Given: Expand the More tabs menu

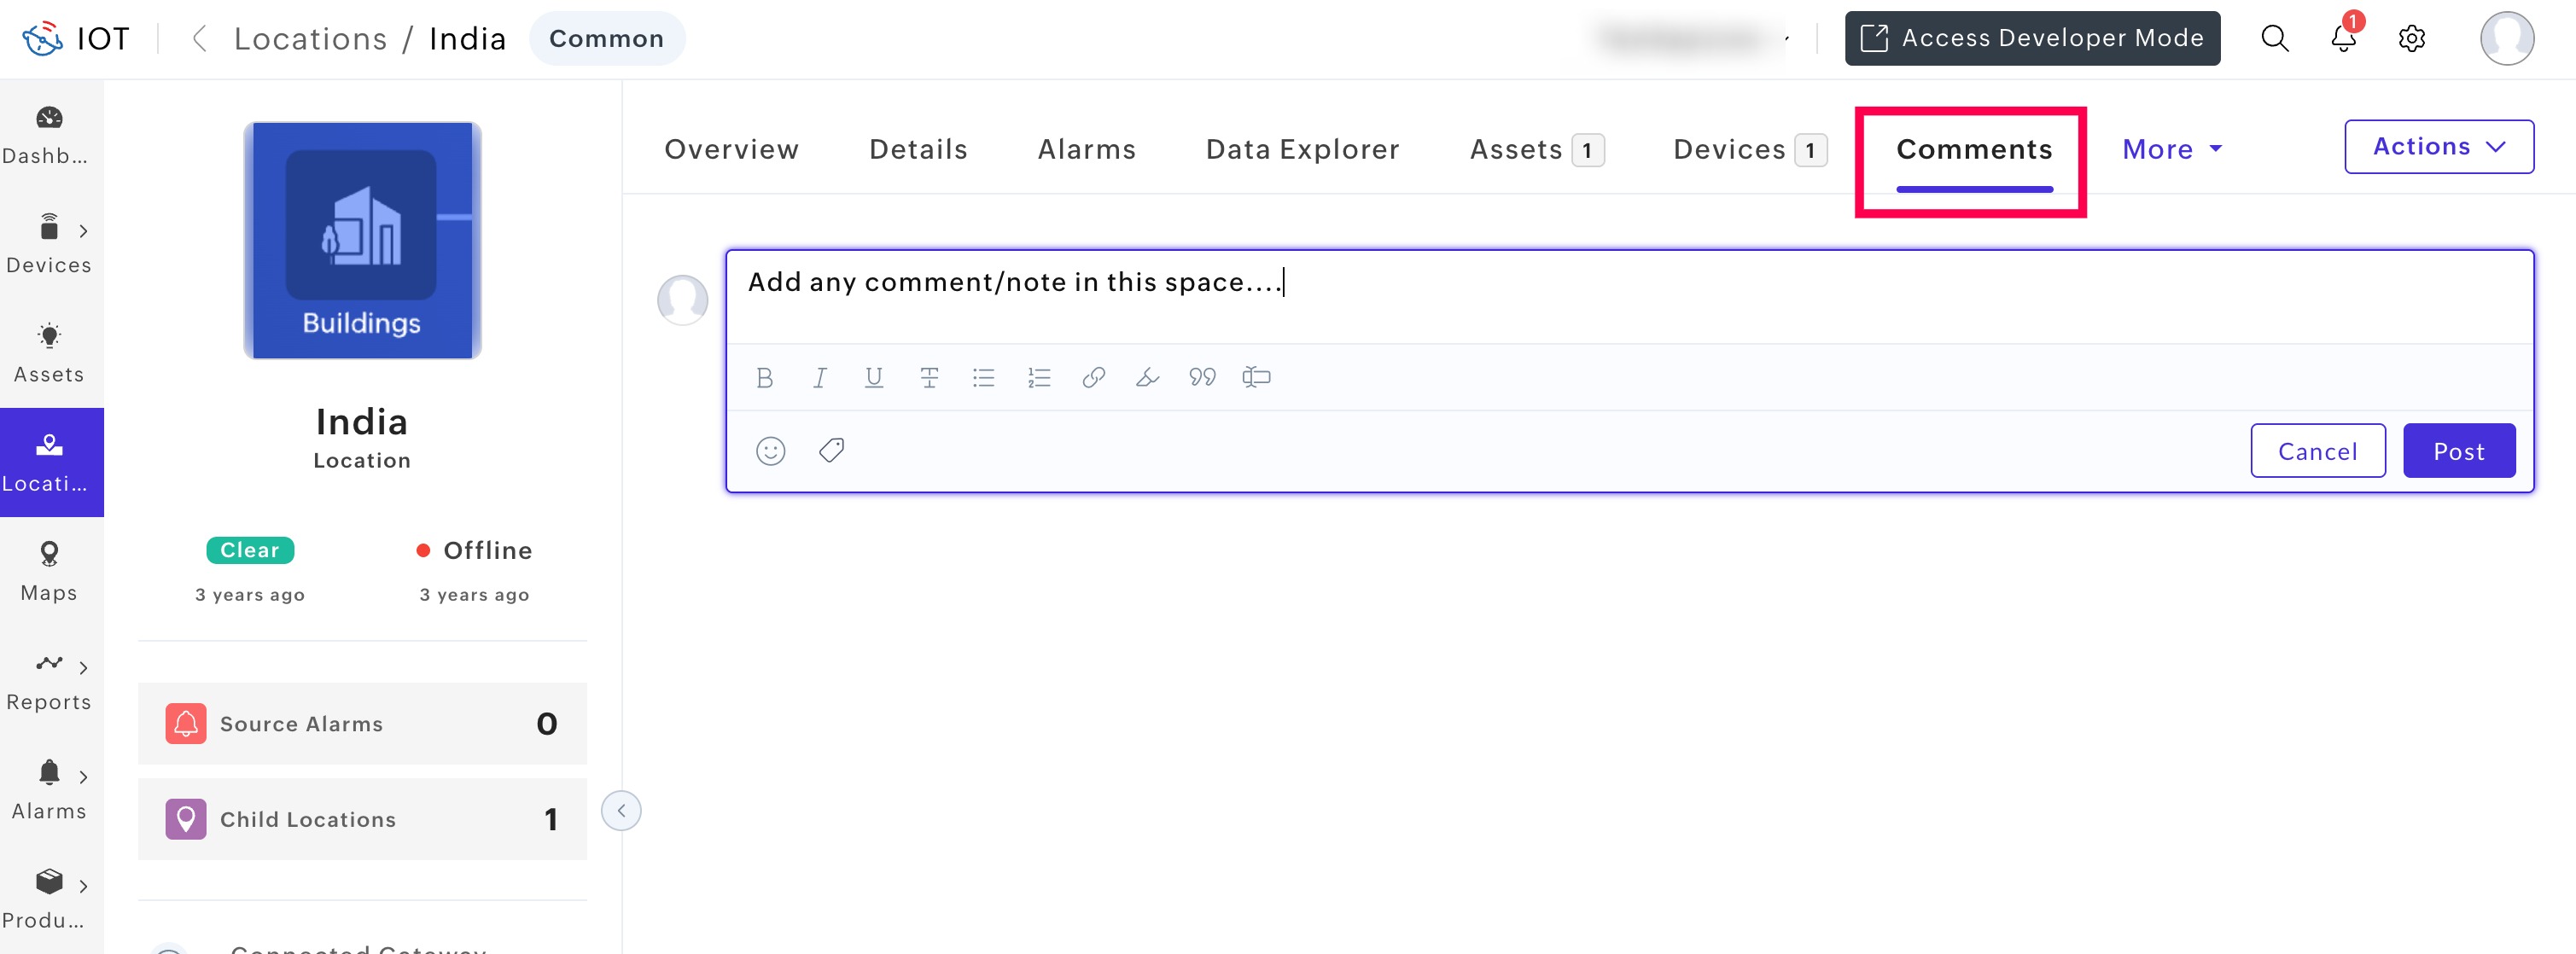Looking at the screenshot, I should click(2171, 149).
